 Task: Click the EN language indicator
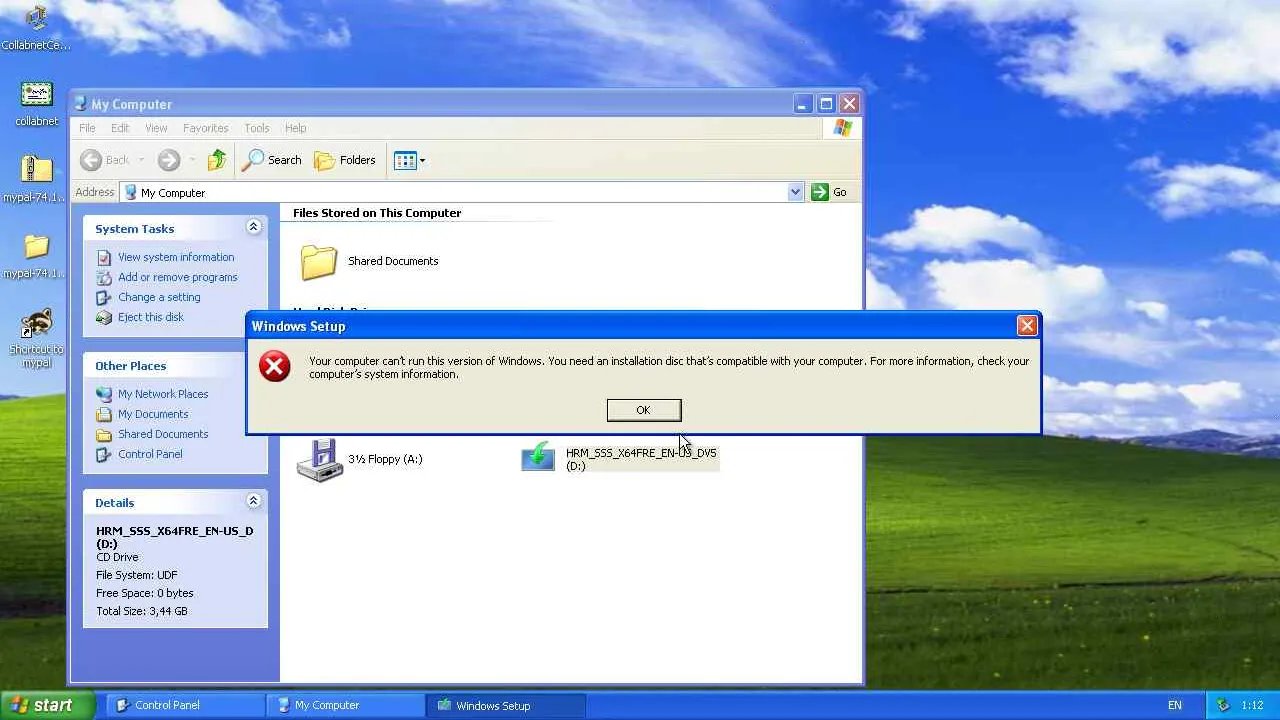coord(1175,706)
